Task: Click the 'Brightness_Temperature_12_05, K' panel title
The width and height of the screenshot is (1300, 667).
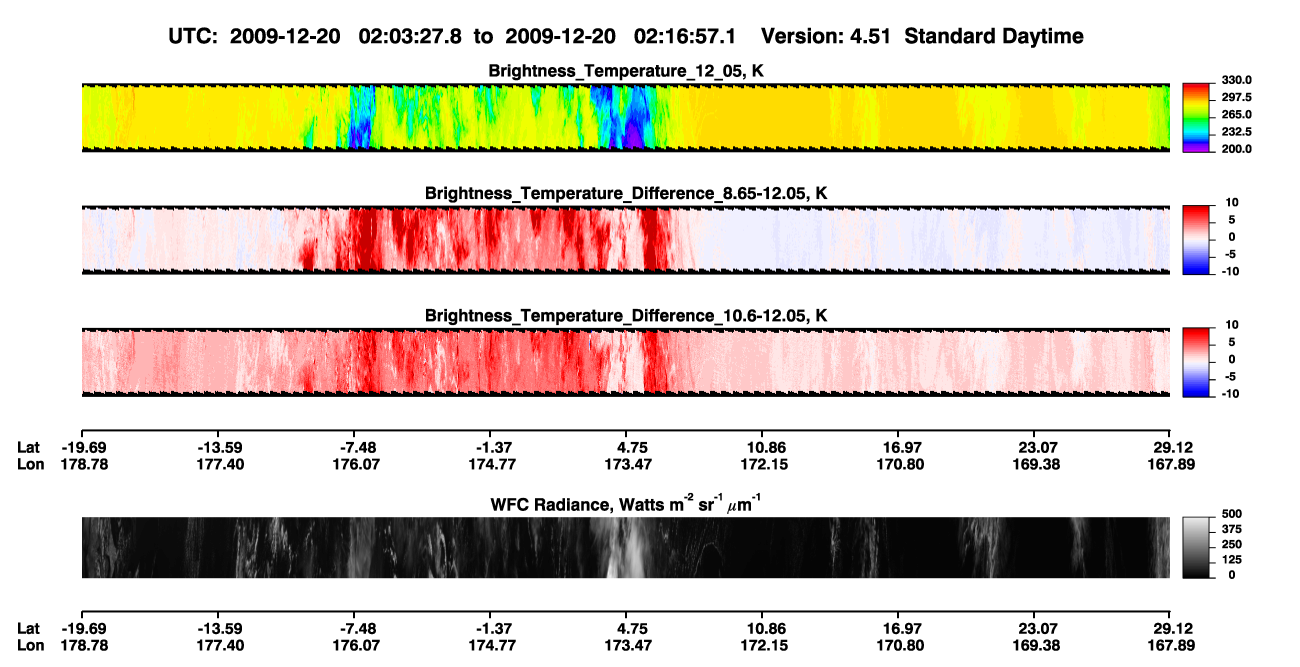Action: click(626, 71)
